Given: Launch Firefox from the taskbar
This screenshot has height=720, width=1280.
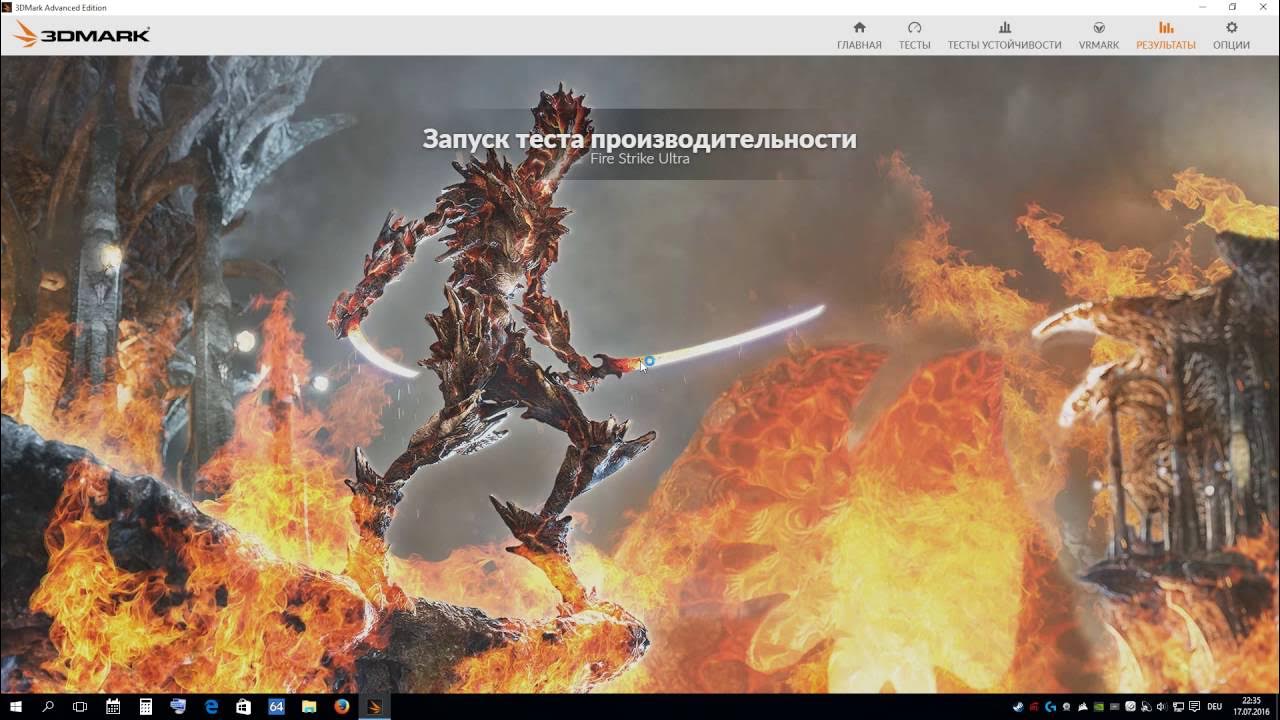Looking at the screenshot, I should [x=342, y=706].
